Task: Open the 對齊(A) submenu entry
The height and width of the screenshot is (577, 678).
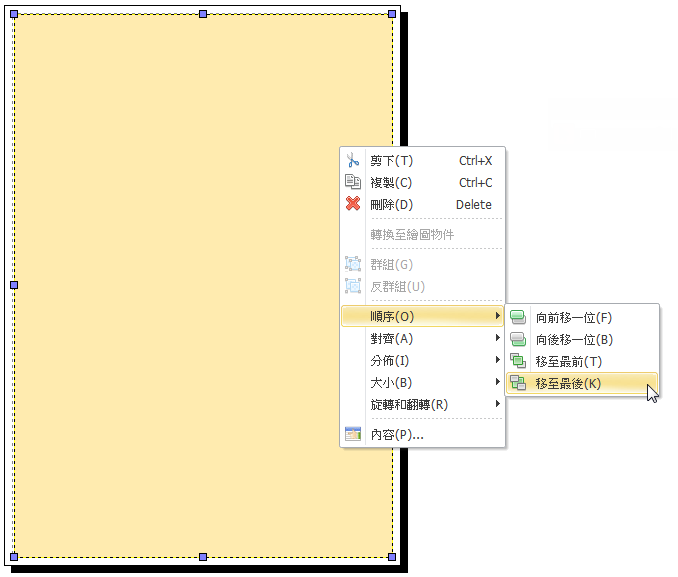Action: [x=422, y=338]
